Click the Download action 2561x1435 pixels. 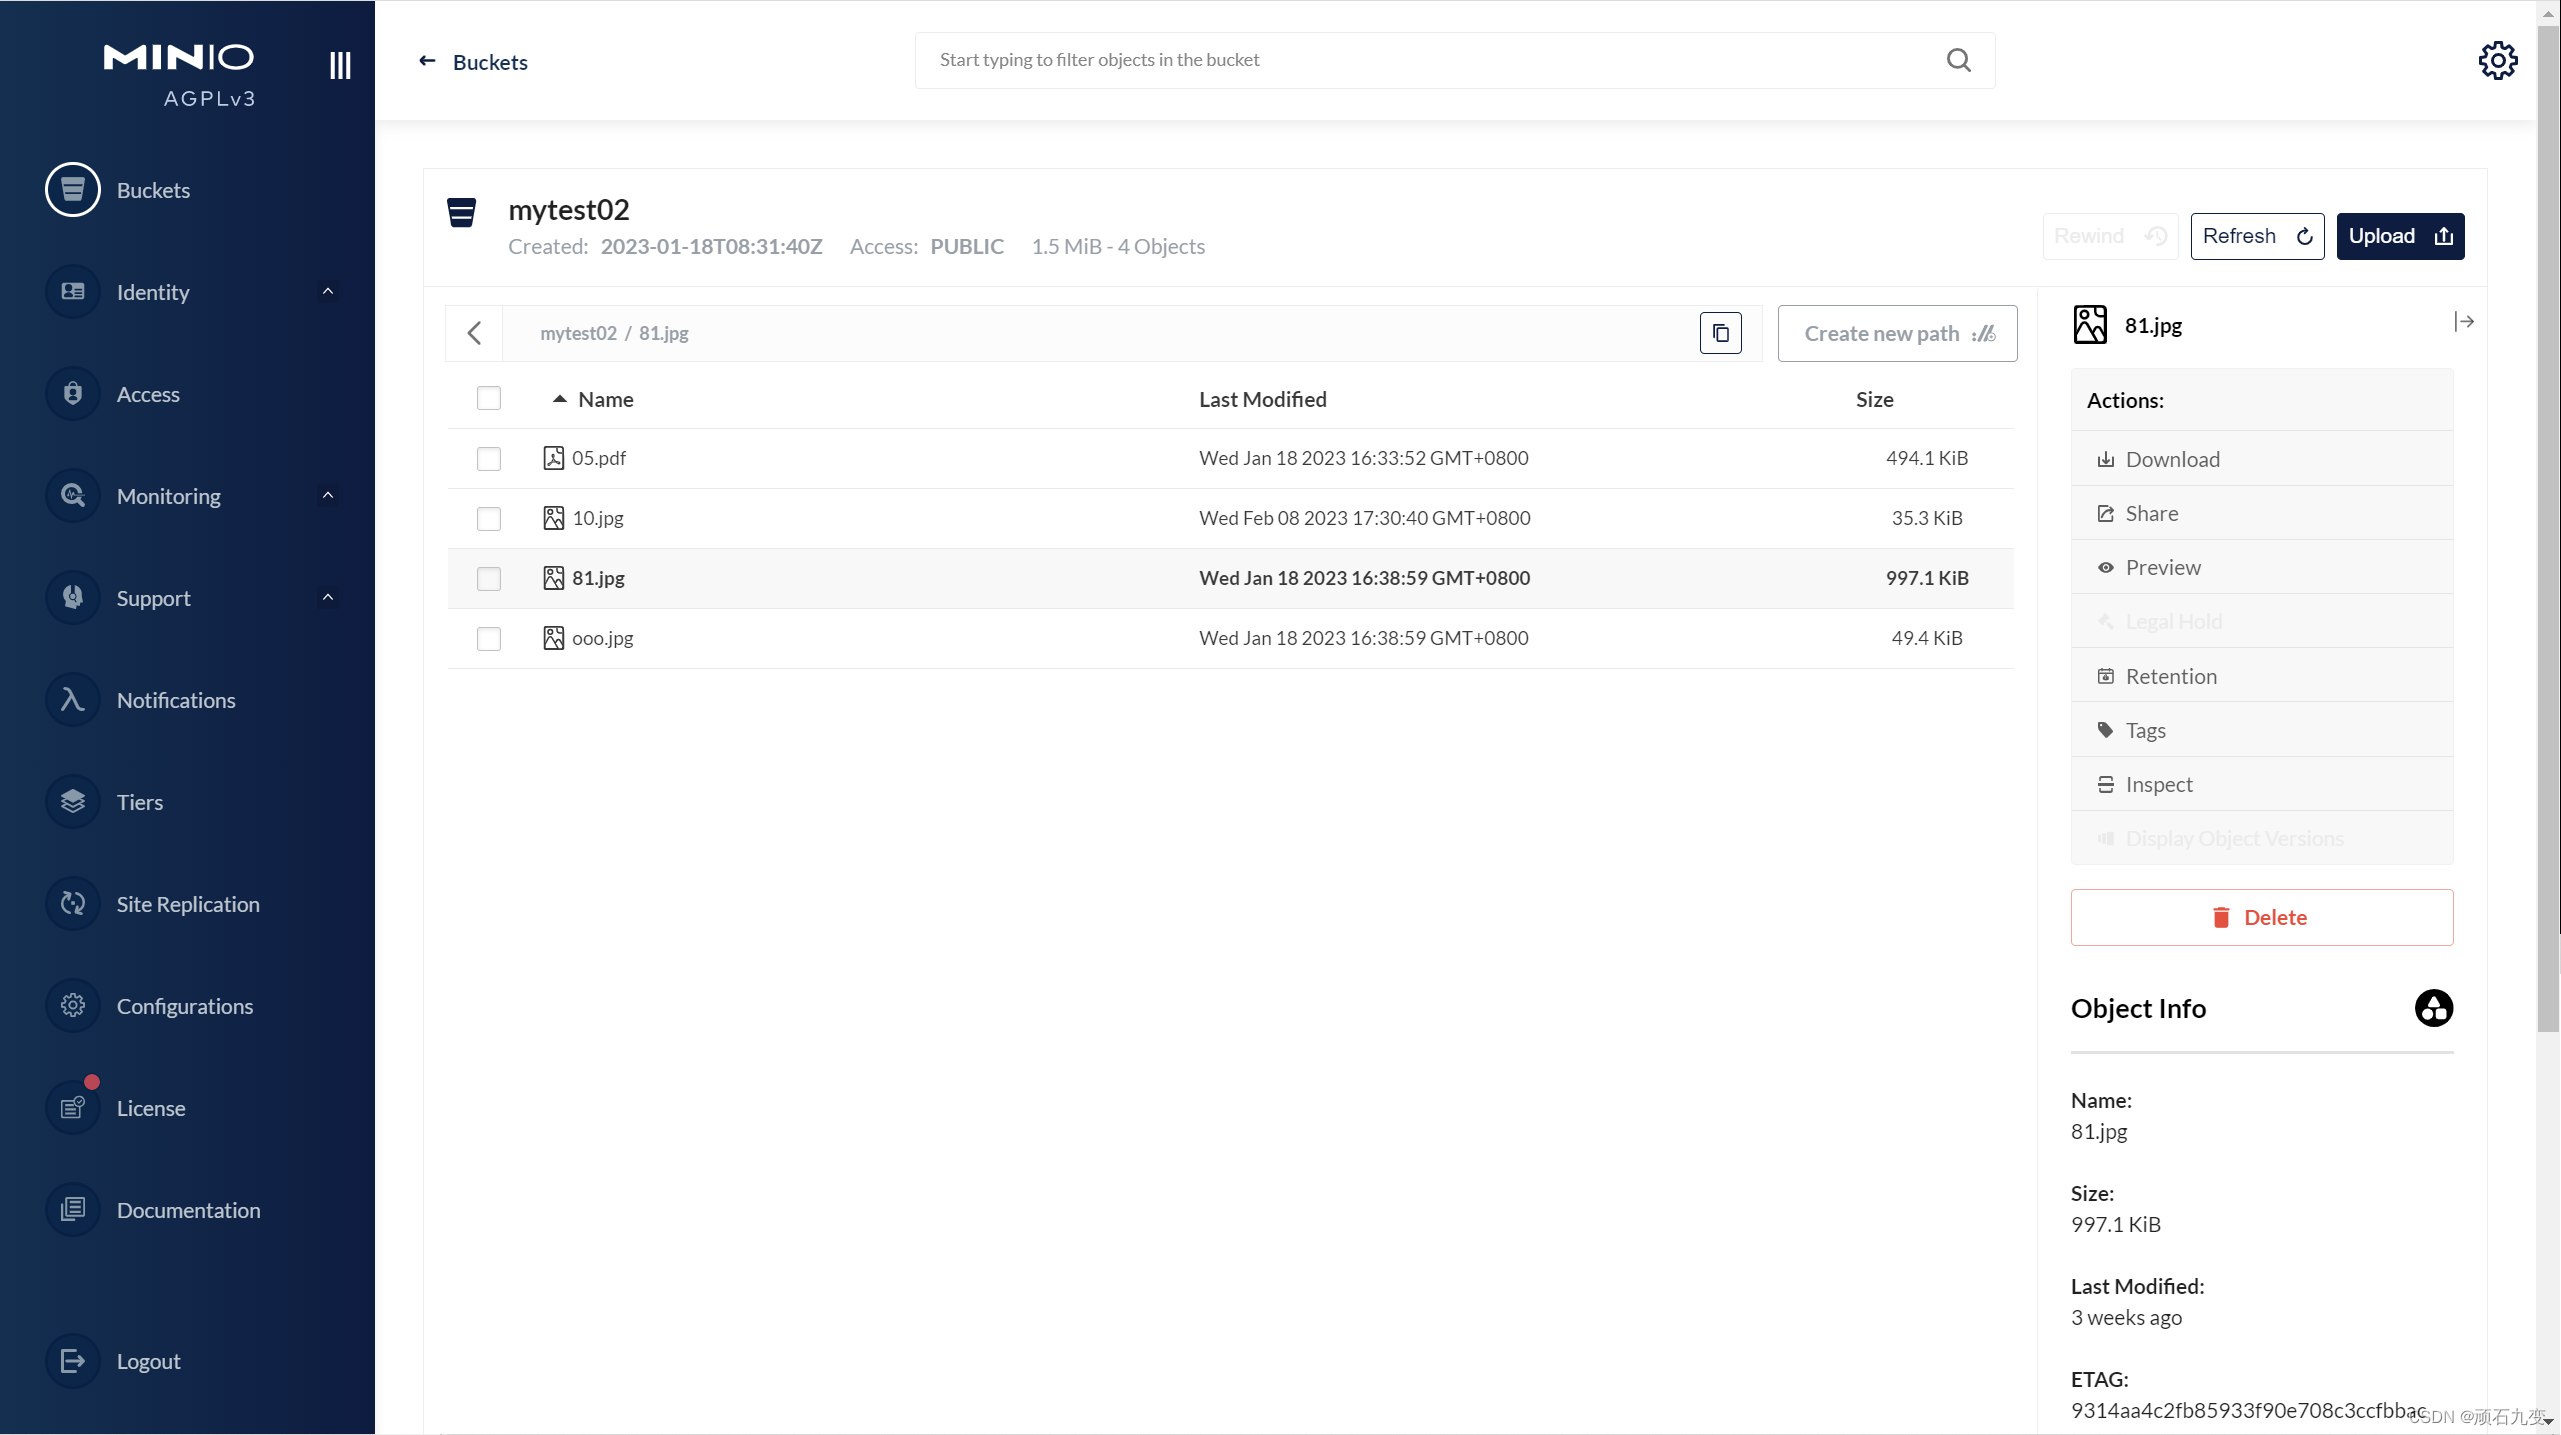2261,459
